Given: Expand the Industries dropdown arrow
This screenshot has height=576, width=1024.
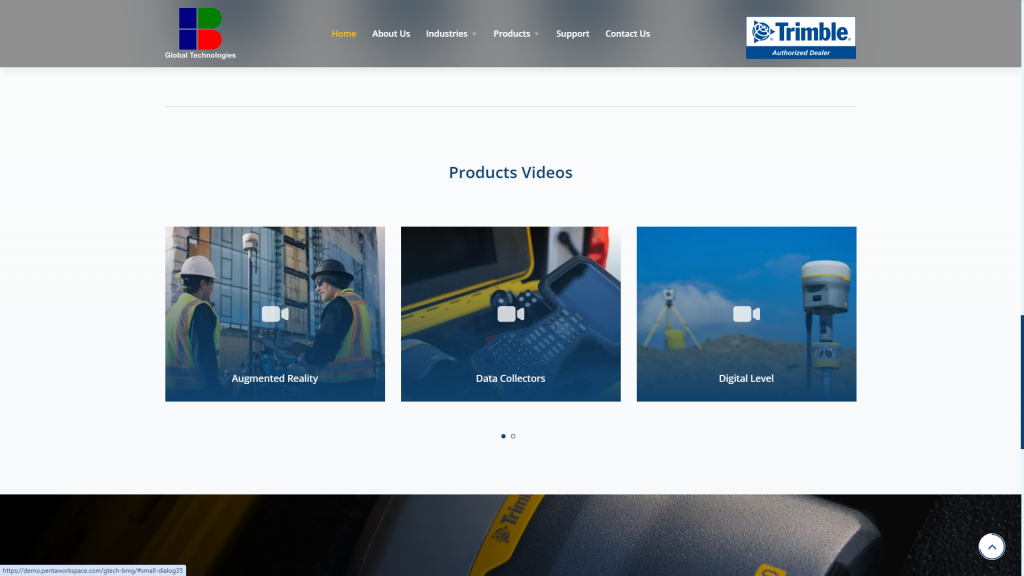Looking at the screenshot, I should pyautogui.click(x=474, y=34).
